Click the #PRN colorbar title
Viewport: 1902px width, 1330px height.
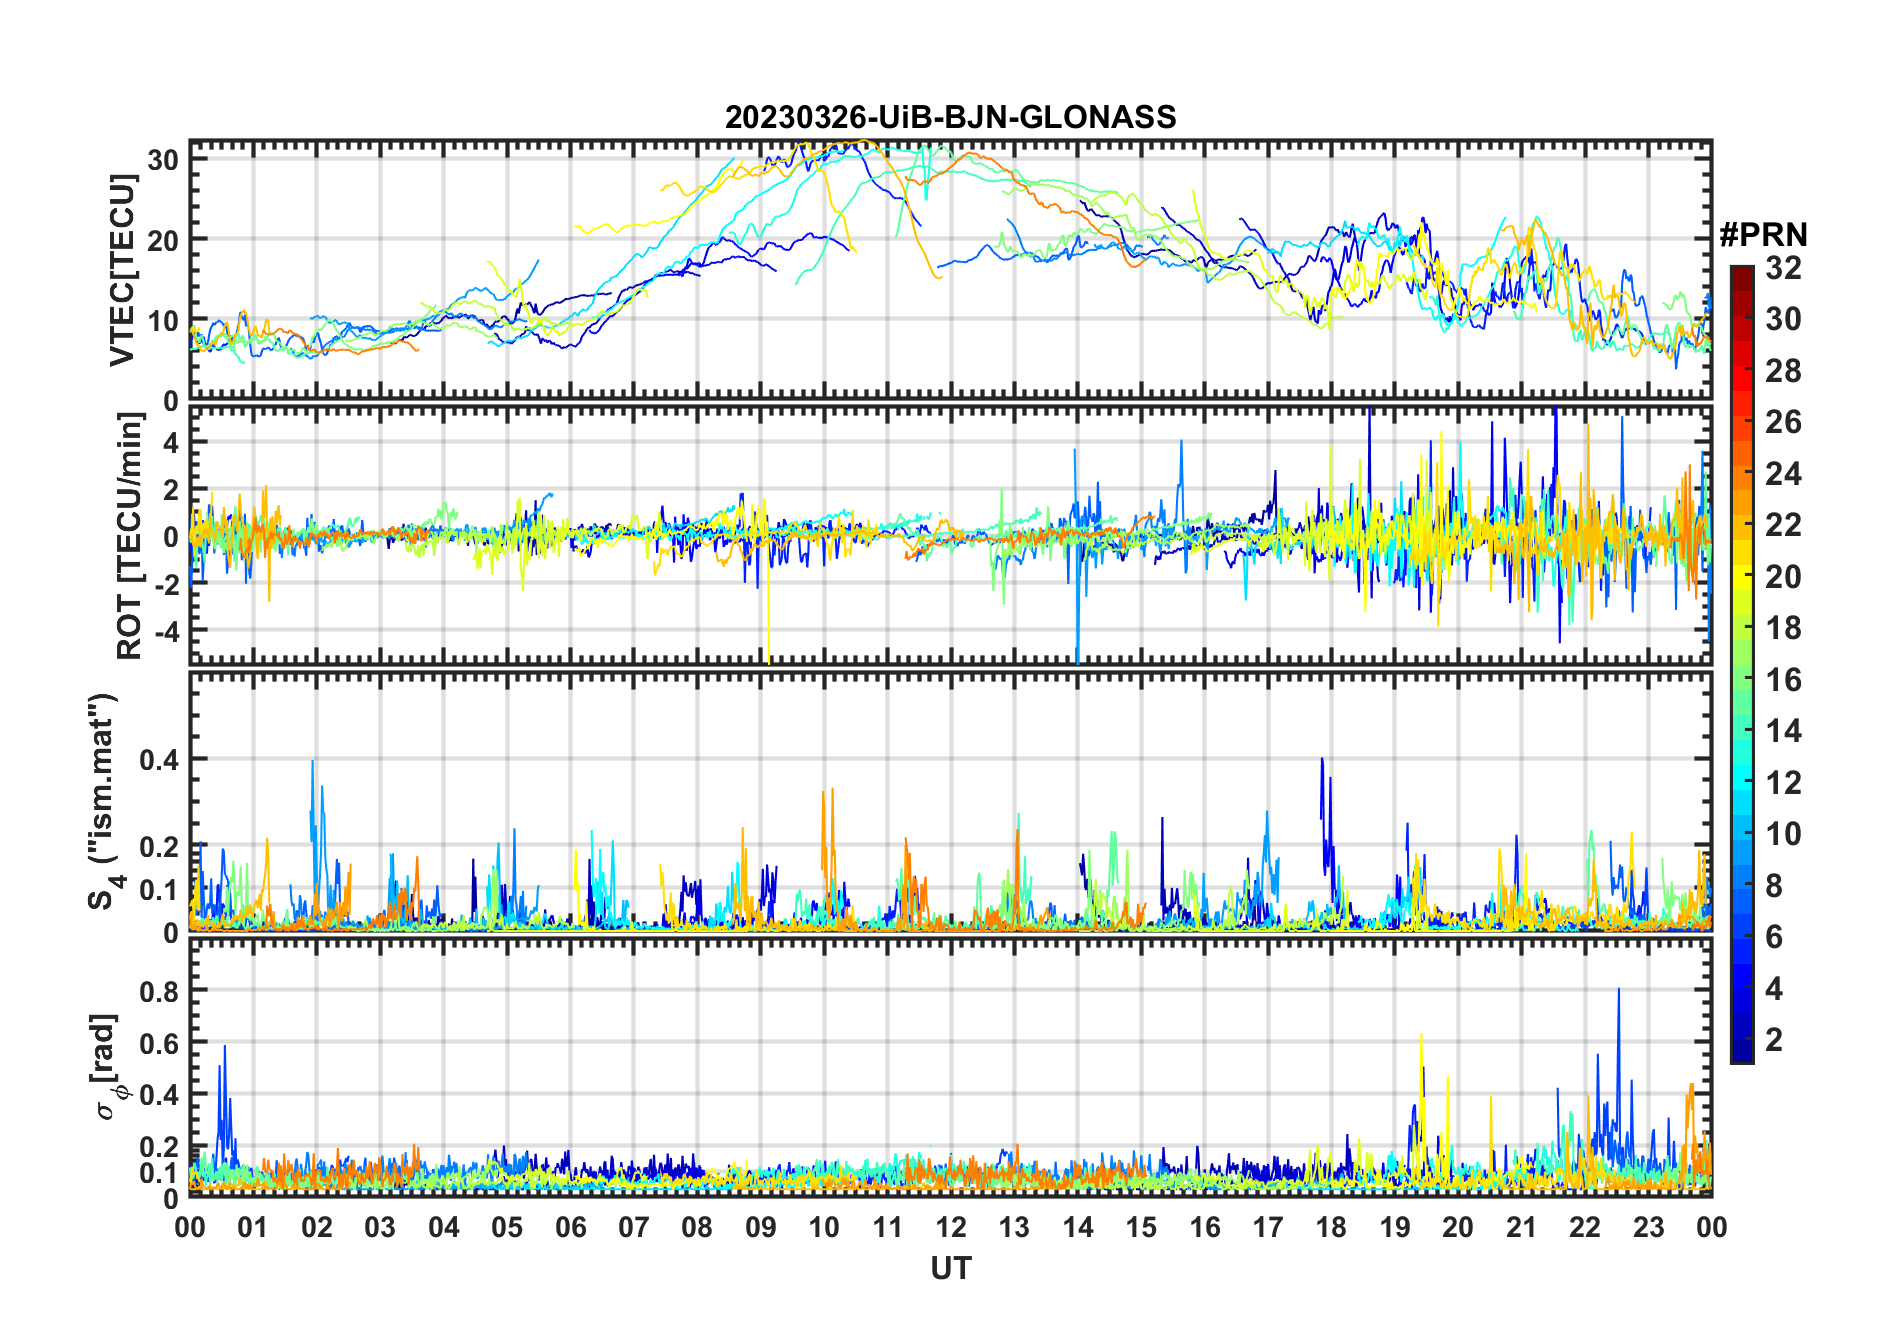1763,234
